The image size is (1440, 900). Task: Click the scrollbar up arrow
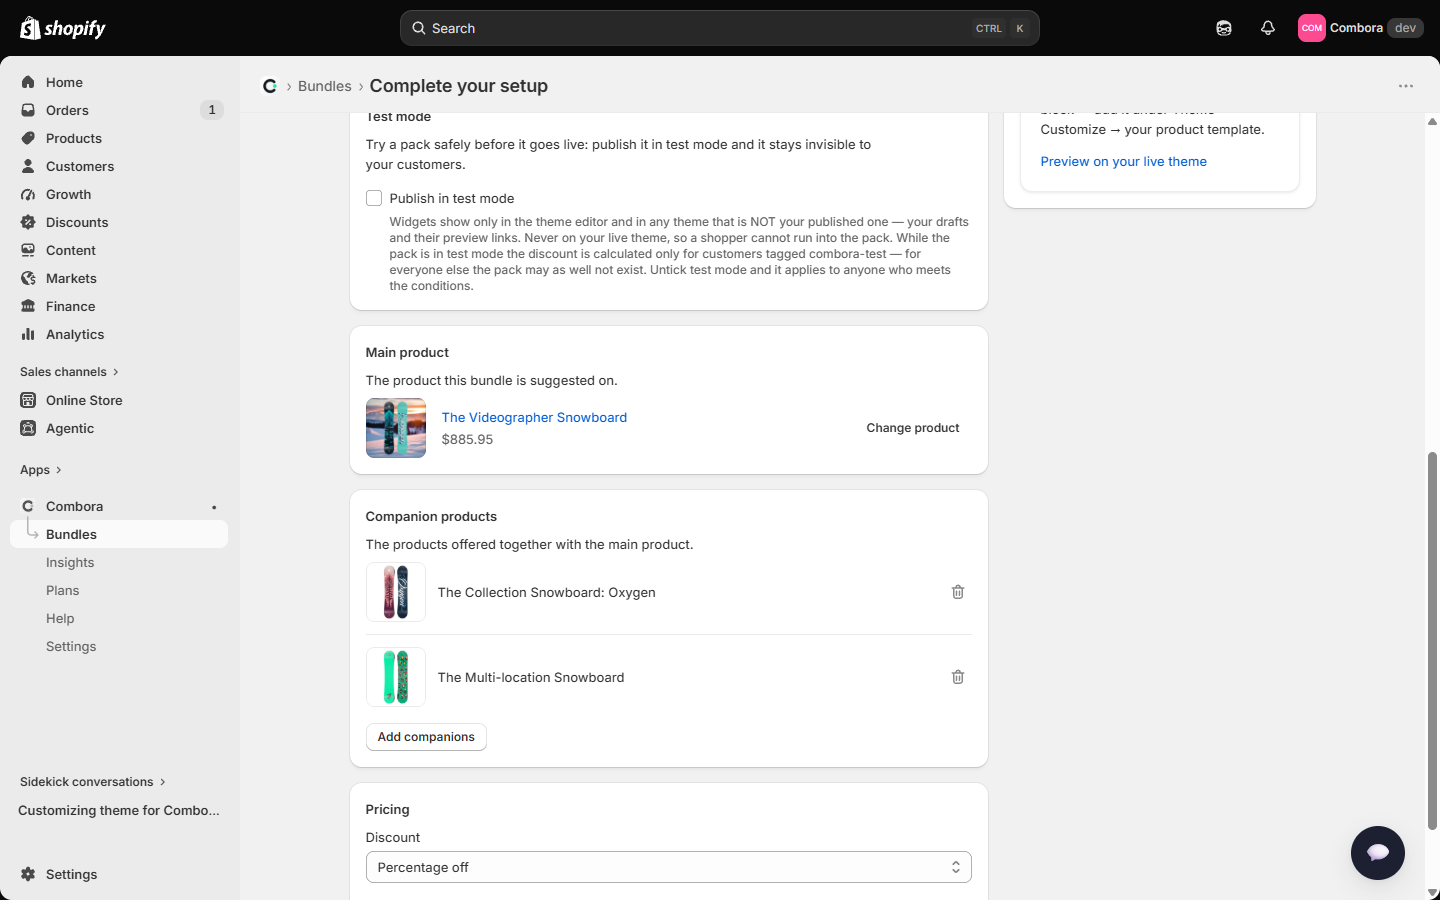pyautogui.click(x=1432, y=121)
